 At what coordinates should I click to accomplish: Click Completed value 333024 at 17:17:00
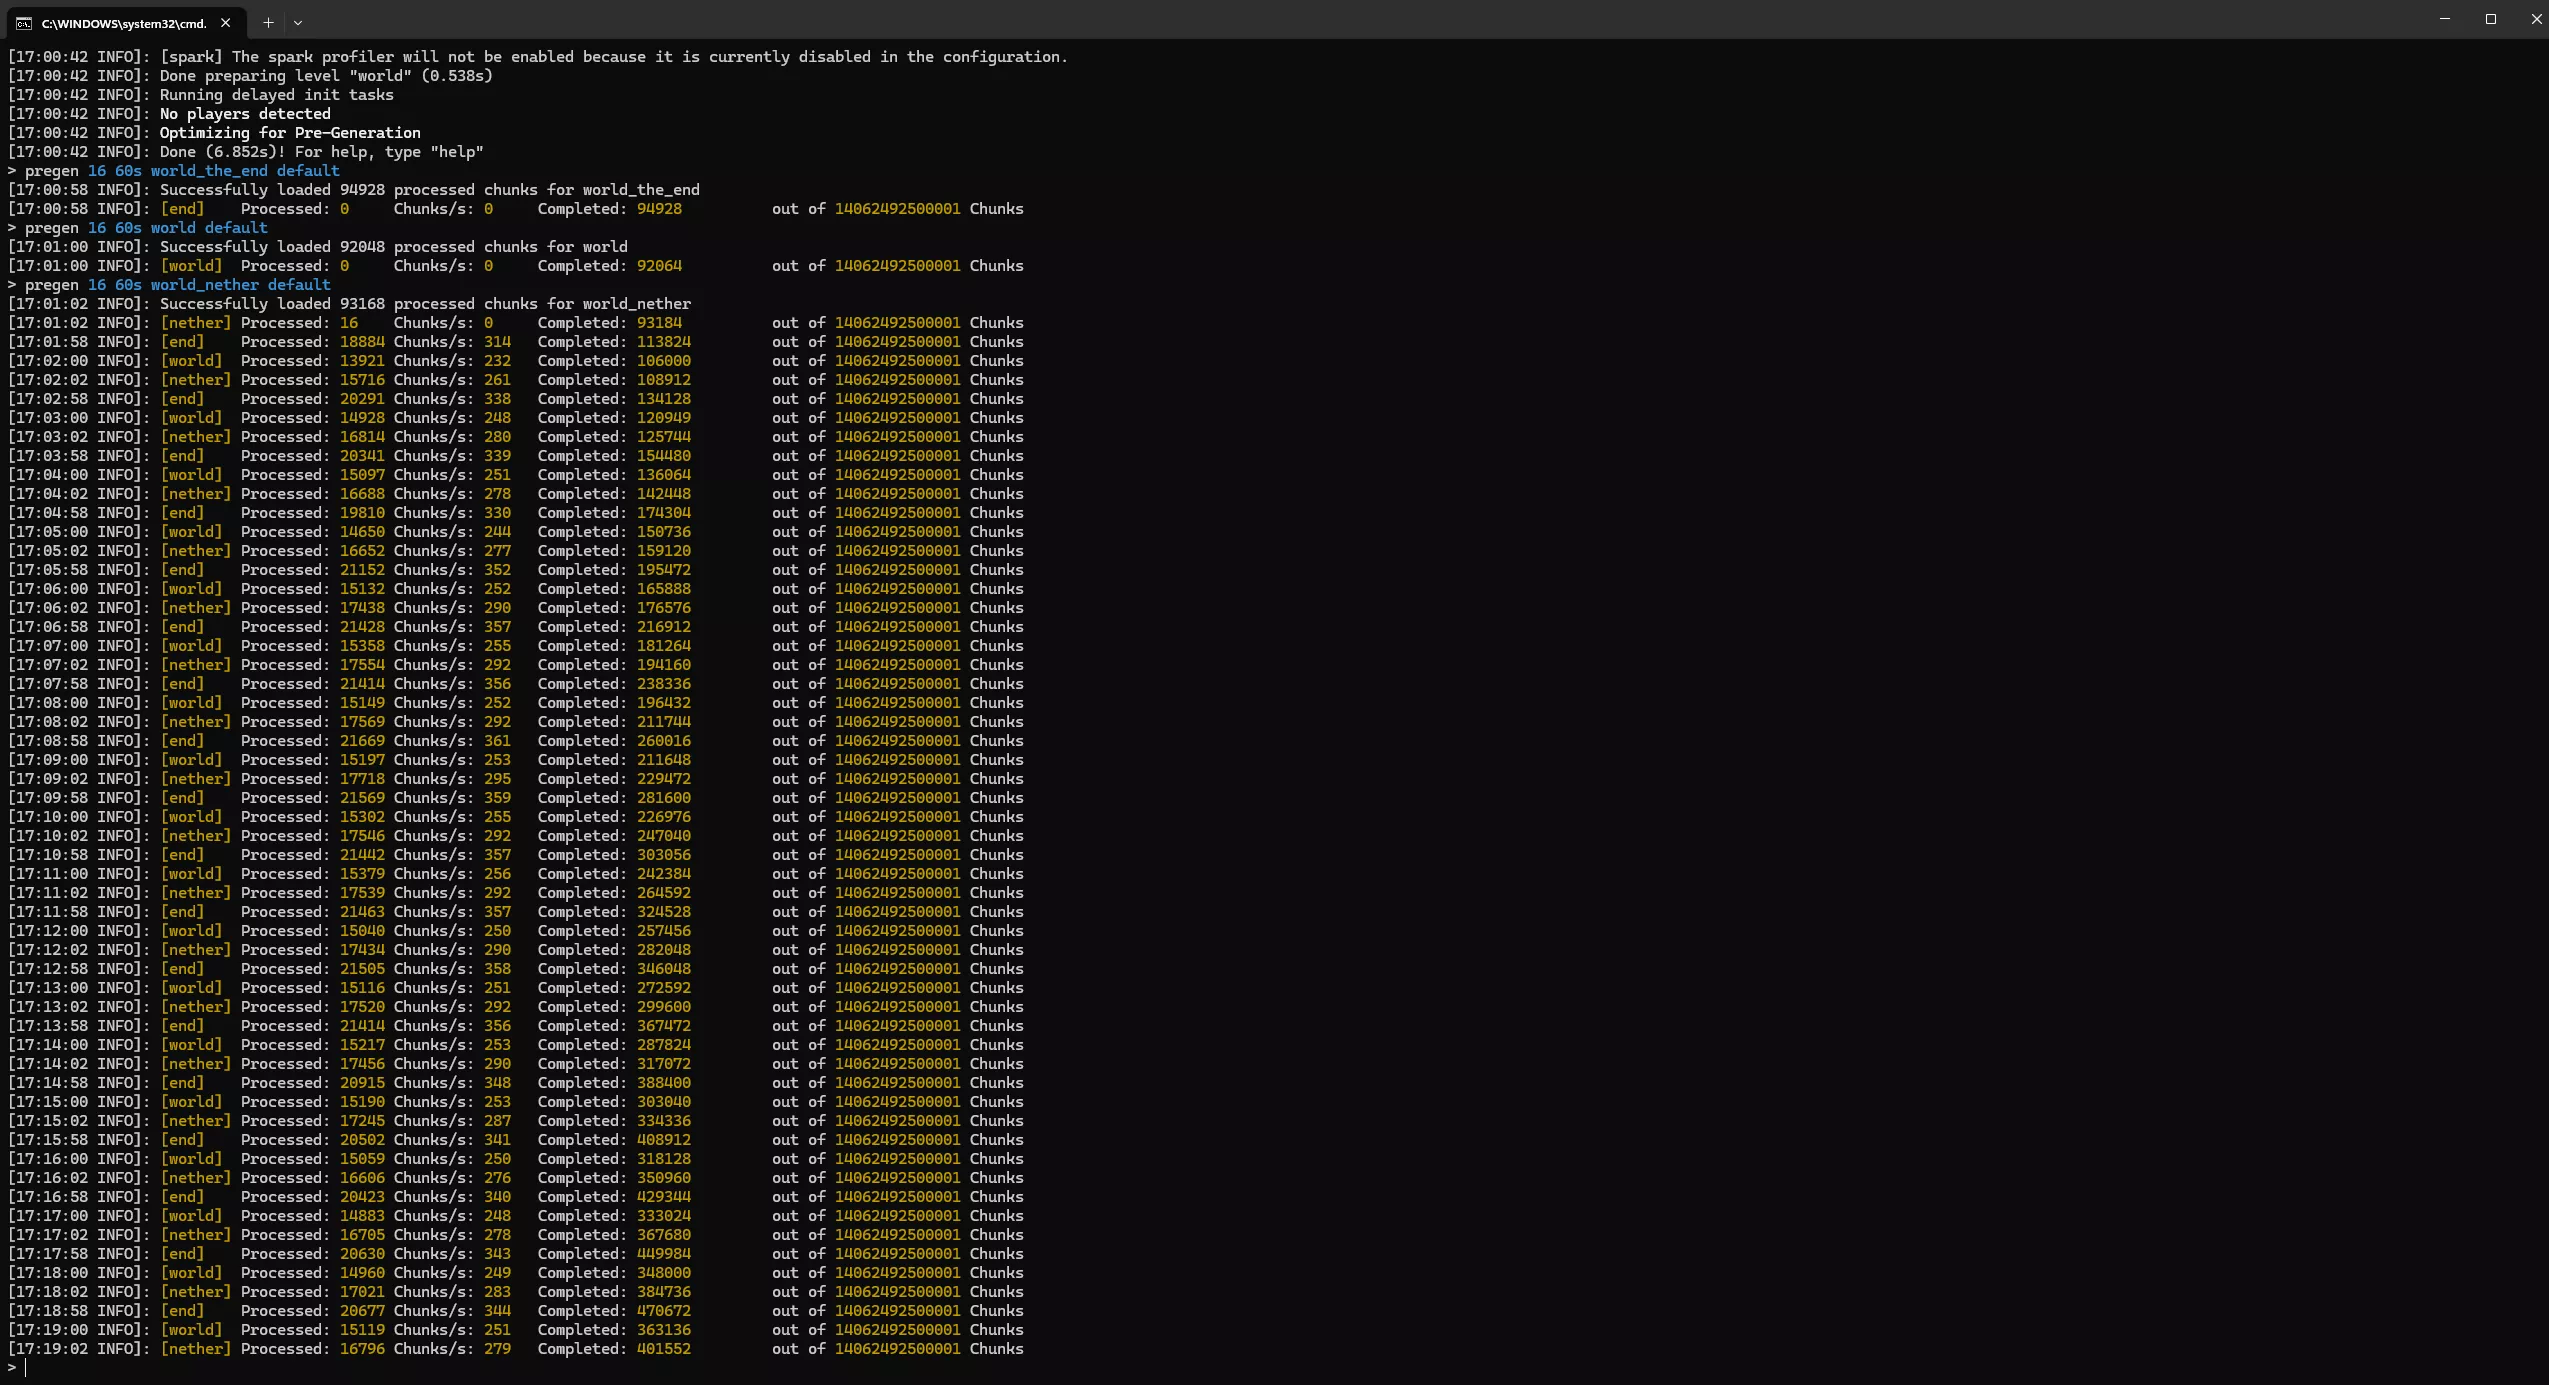[664, 1216]
